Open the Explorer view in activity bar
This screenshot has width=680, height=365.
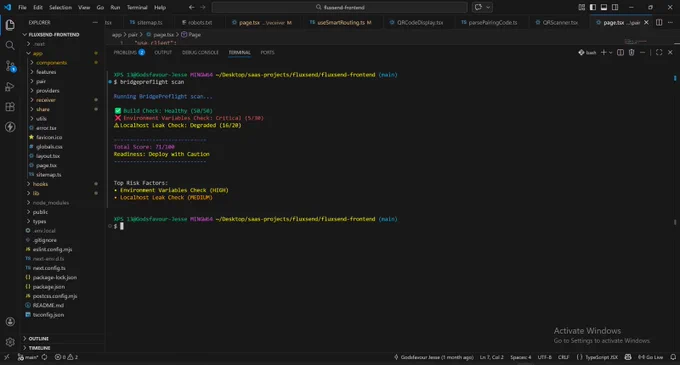[x=10, y=25]
